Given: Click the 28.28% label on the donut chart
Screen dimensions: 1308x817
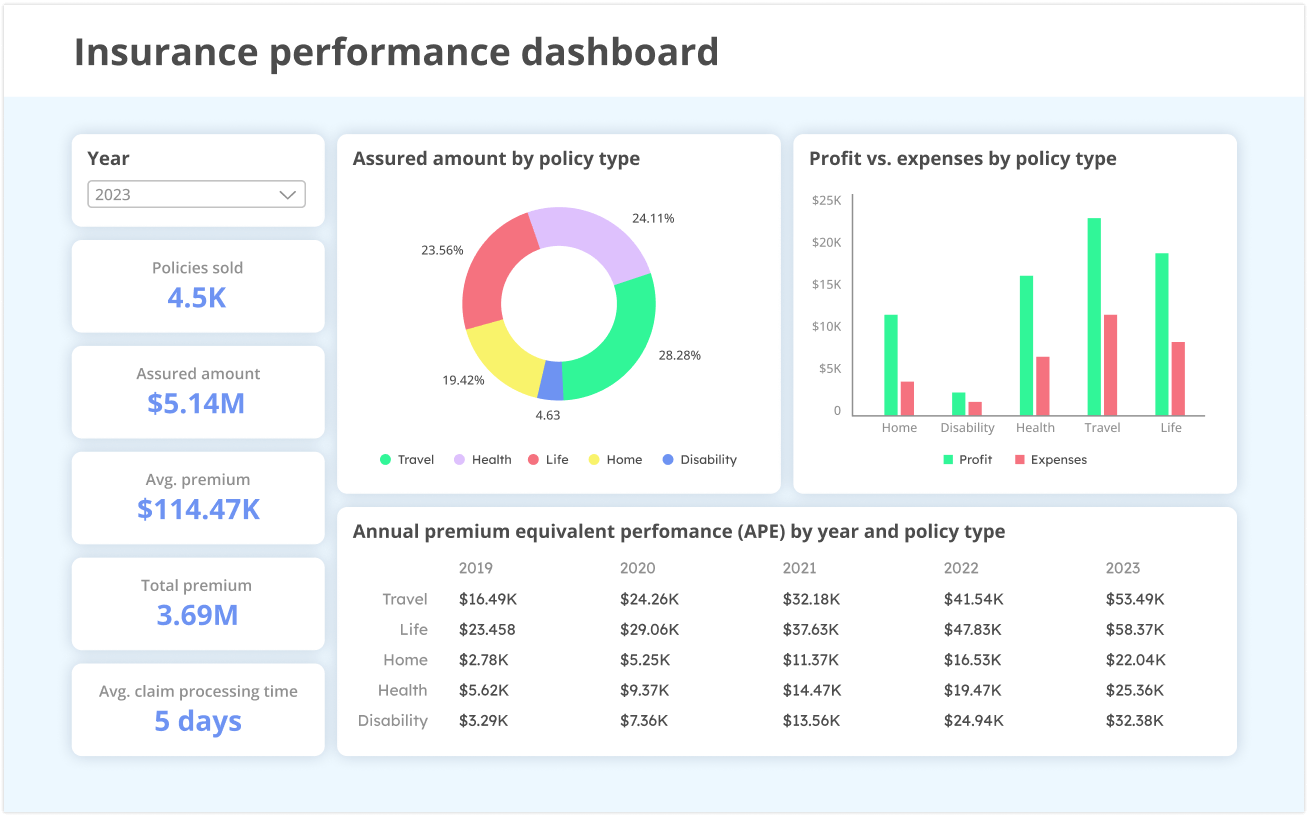Looking at the screenshot, I should click(x=680, y=354).
